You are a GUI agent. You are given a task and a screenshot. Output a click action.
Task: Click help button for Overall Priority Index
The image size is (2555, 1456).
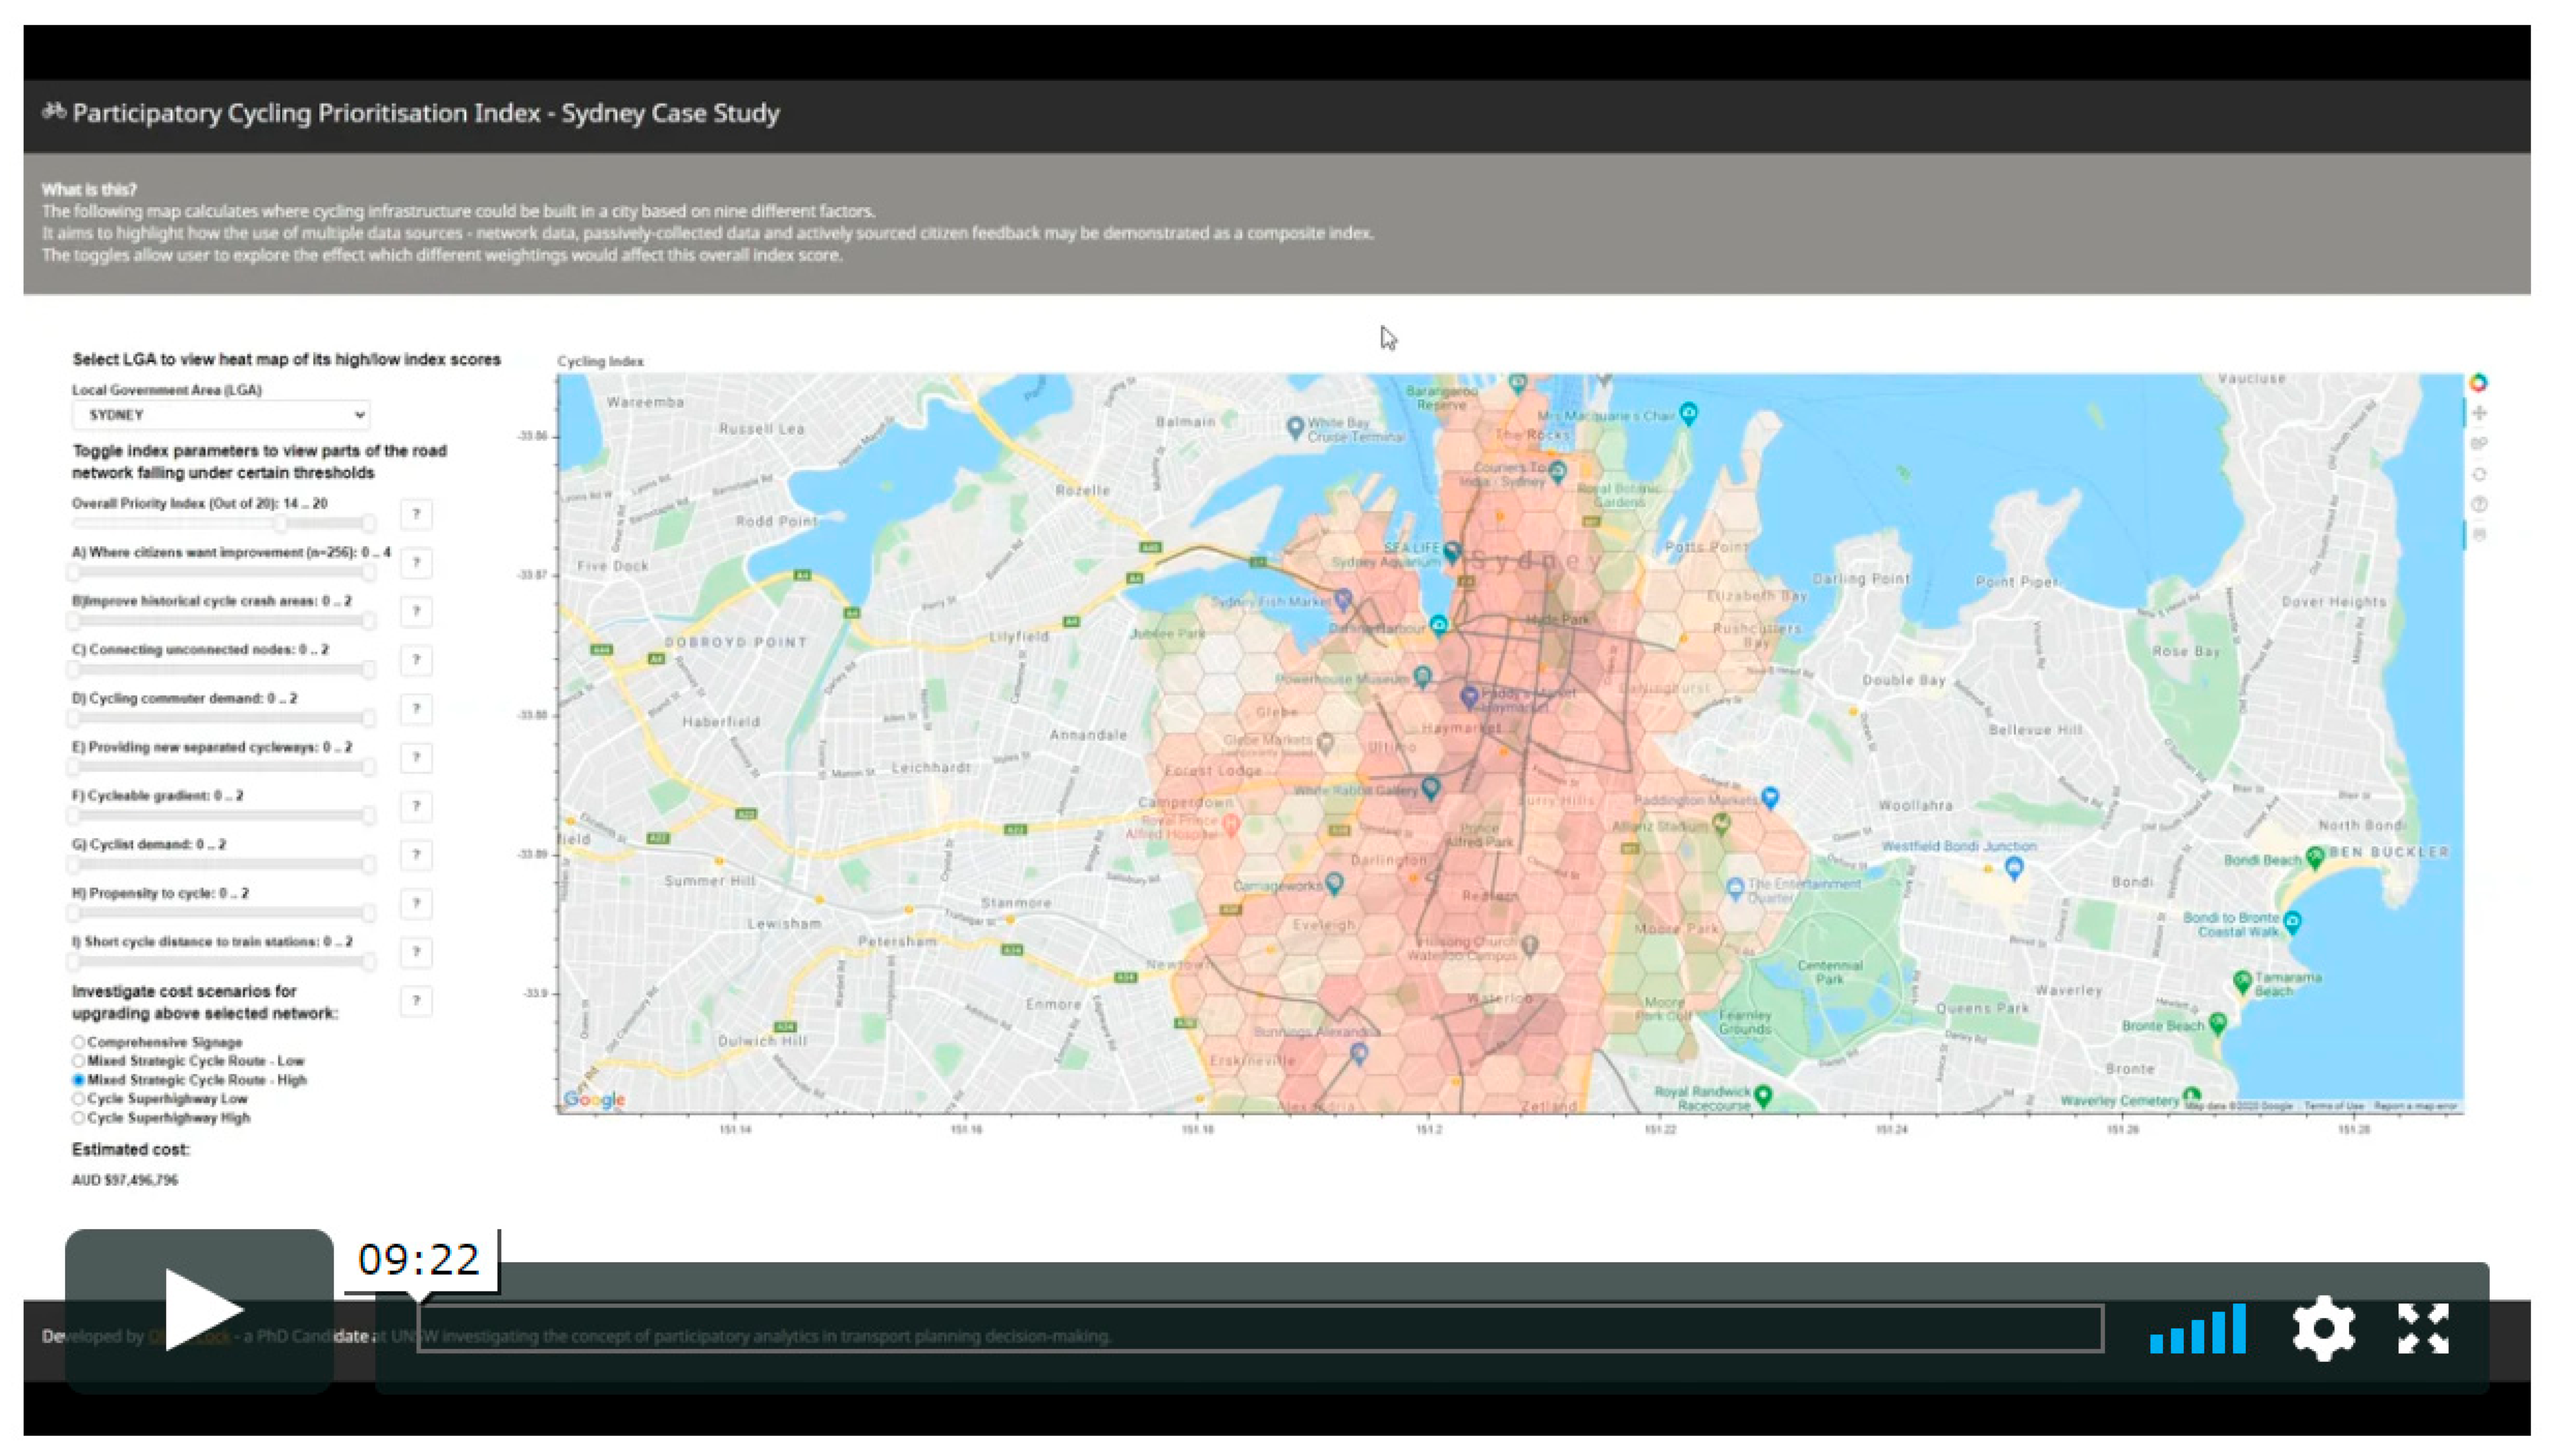pyautogui.click(x=416, y=514)
